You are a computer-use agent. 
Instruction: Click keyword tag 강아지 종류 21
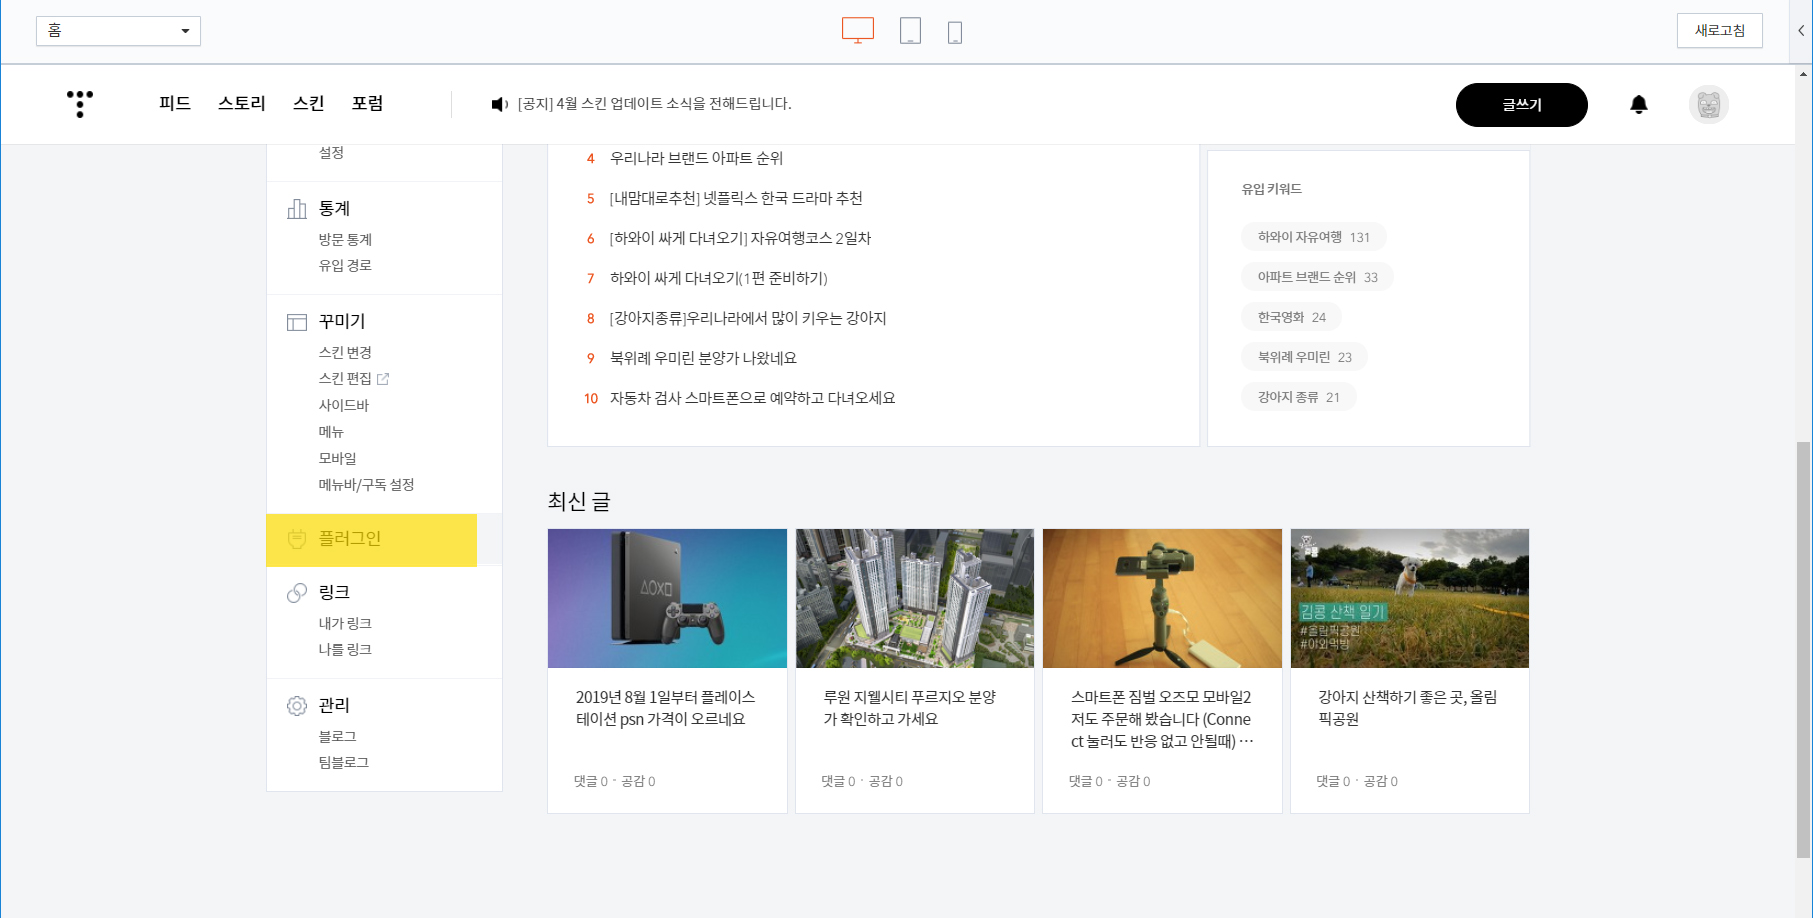point(1299,397)
